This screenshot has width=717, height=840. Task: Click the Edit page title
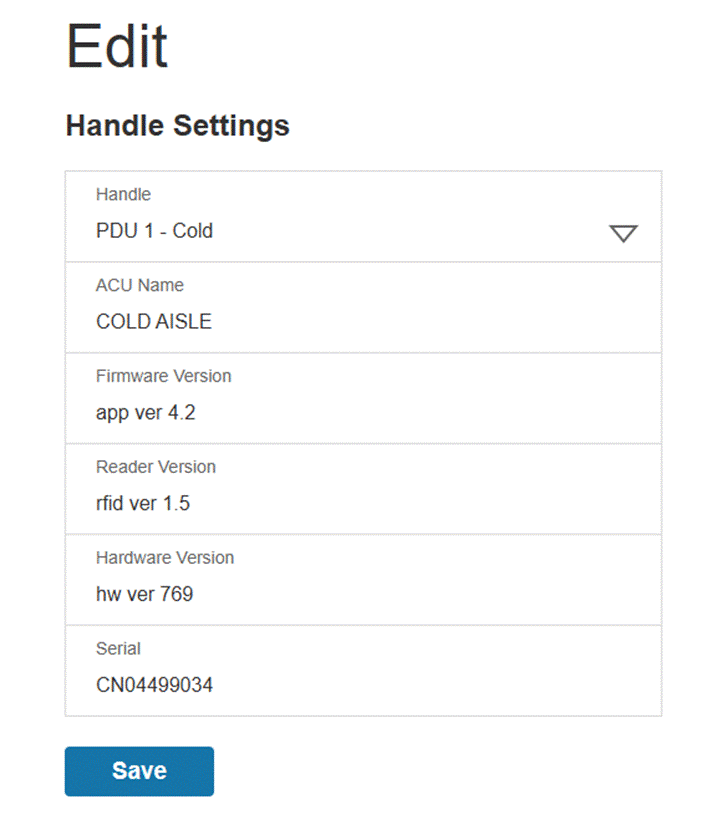point(116,46)
